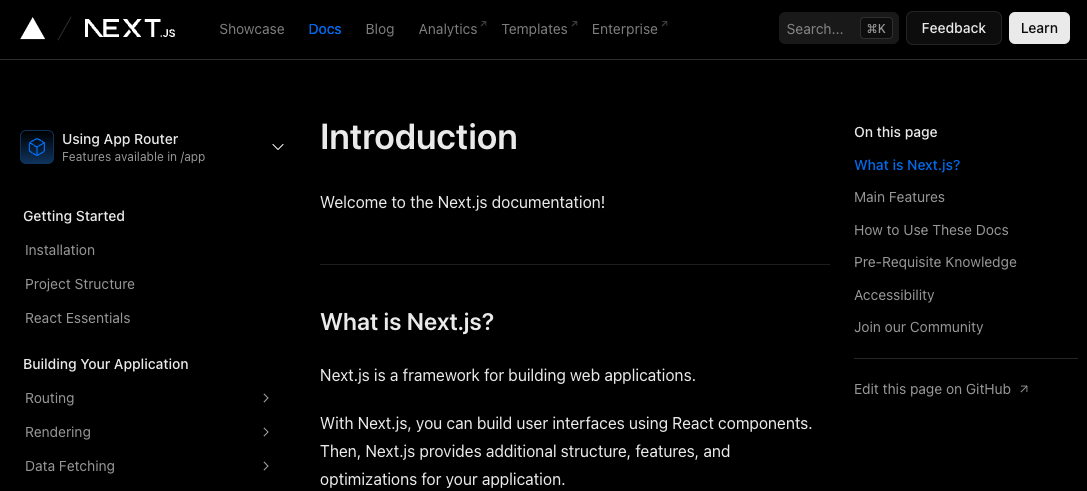Open React Essentials in sidebar

[x=78, y=318]
